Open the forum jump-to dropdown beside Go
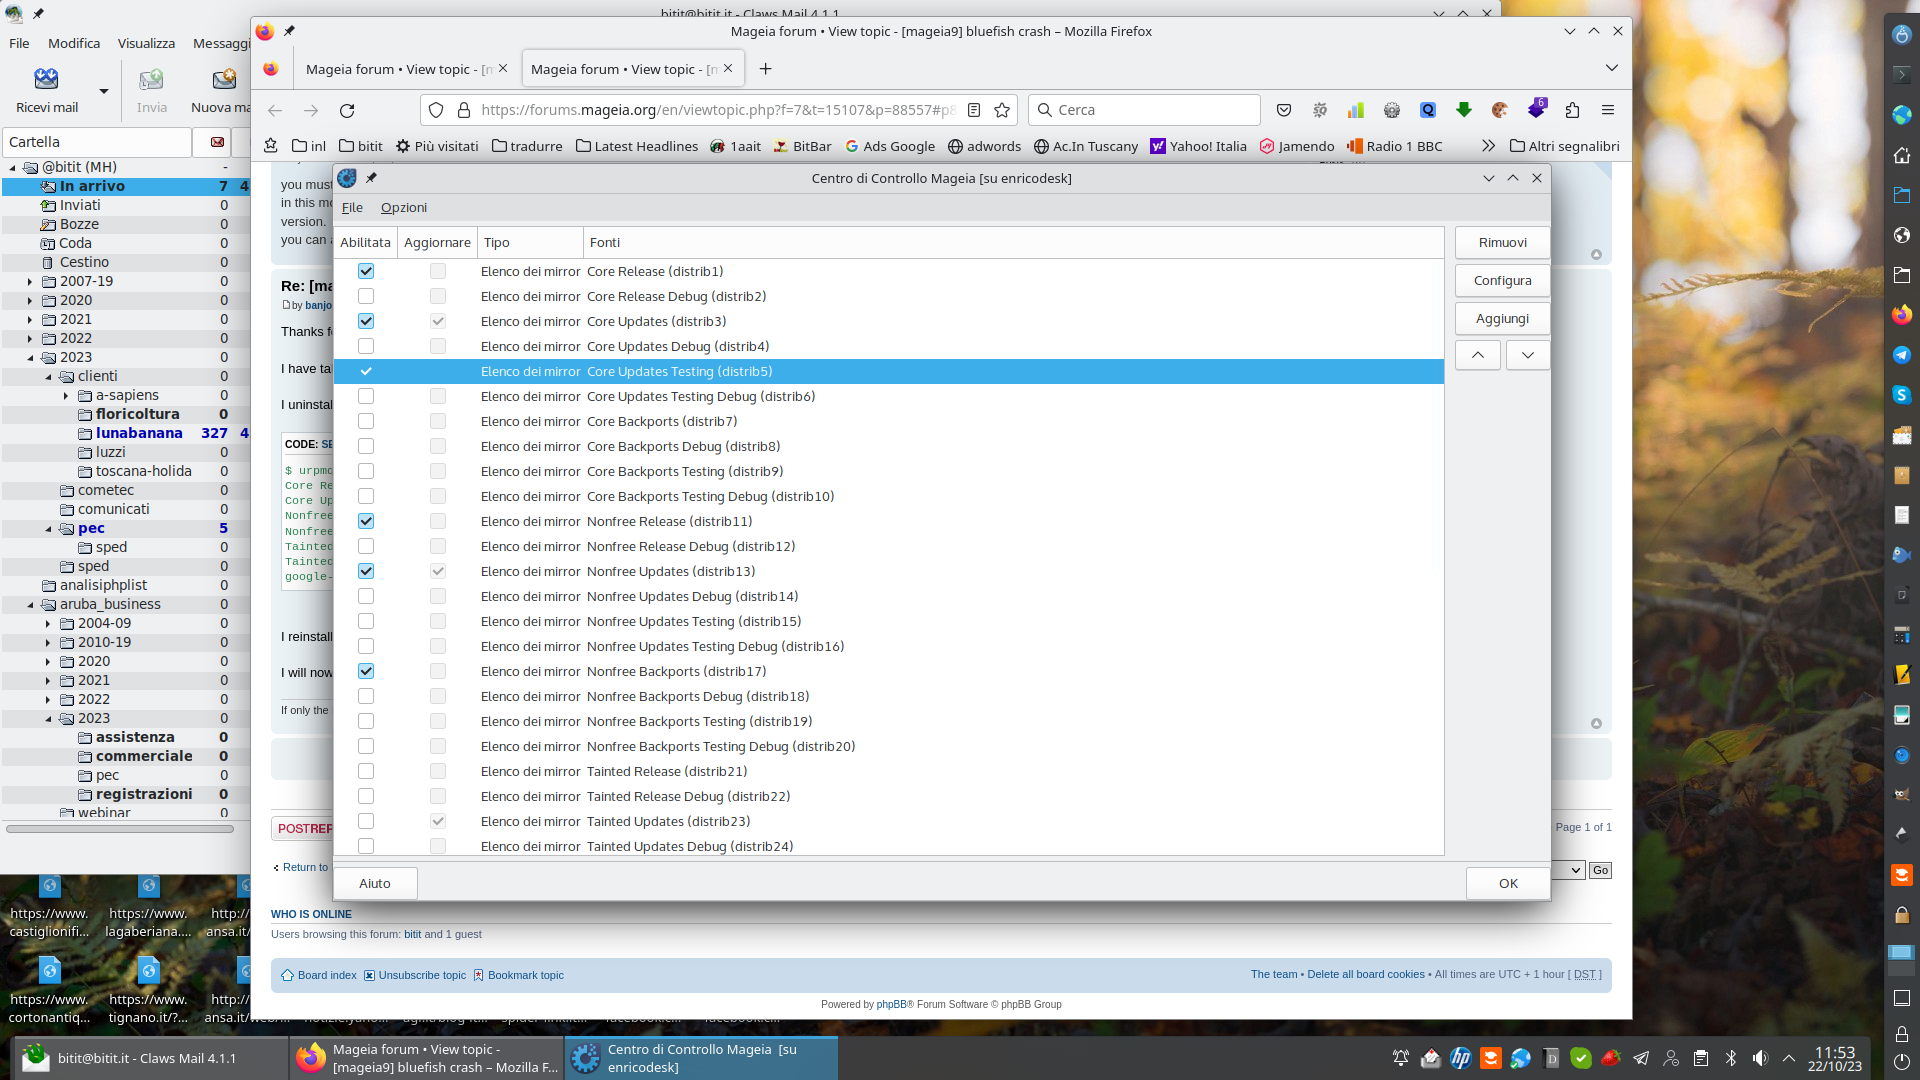 click(1568, 870)
